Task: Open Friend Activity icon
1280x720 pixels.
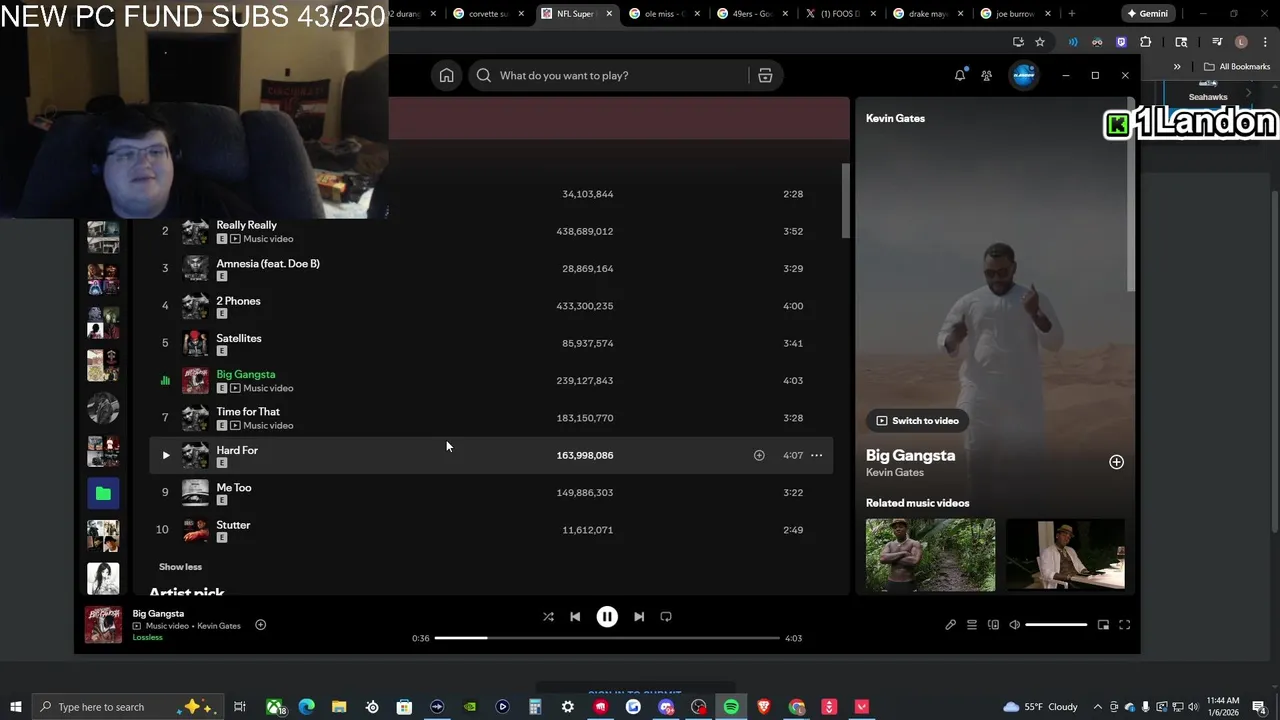Action: [x=987, y=75]
